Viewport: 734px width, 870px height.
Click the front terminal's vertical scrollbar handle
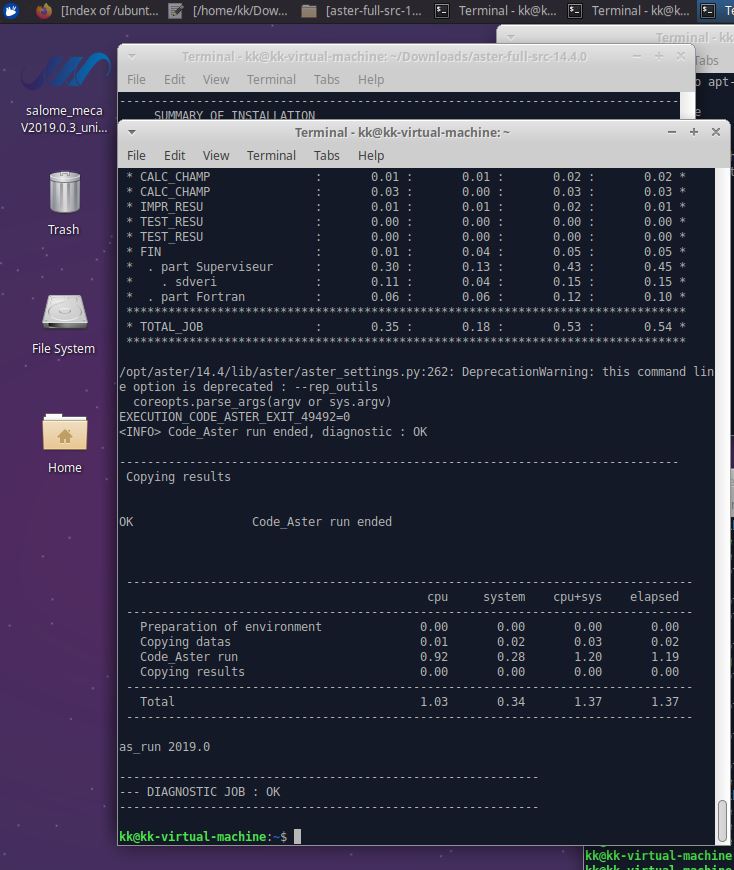(722, 820)
